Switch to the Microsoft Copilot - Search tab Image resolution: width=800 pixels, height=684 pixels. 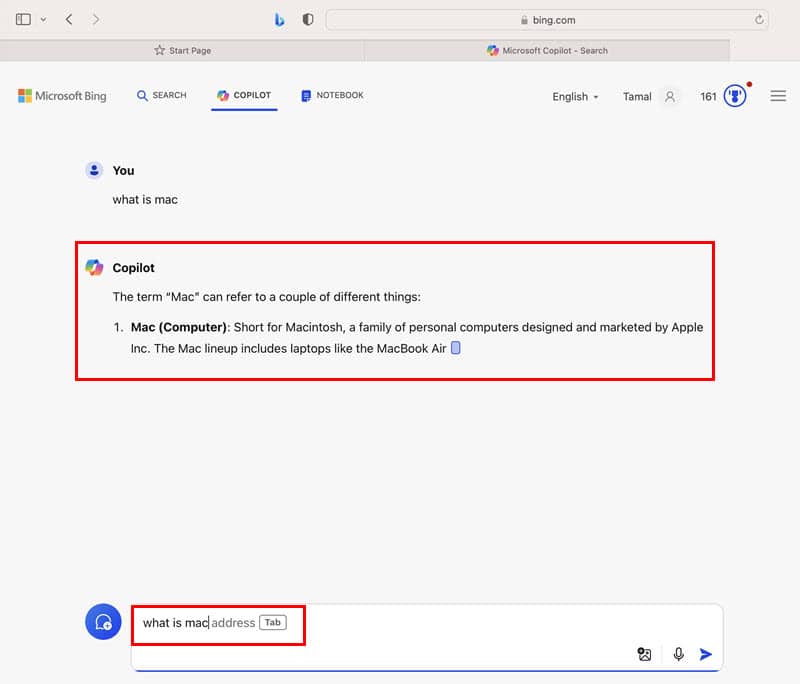pos(547,50)
